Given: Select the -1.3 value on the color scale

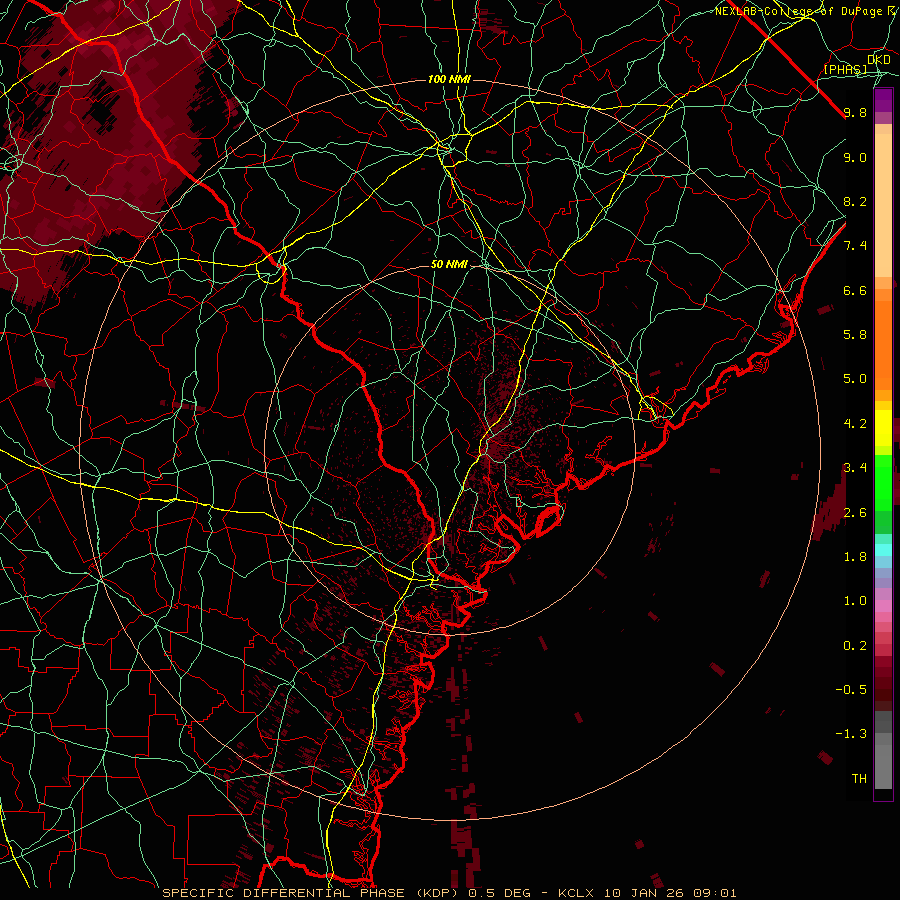Looking at the screenshot, I should coord(851,734).
